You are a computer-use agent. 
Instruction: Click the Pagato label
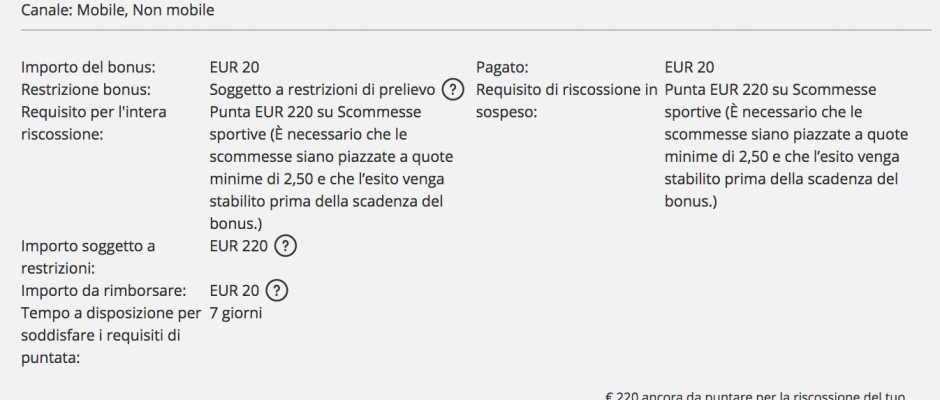[502, 67]
